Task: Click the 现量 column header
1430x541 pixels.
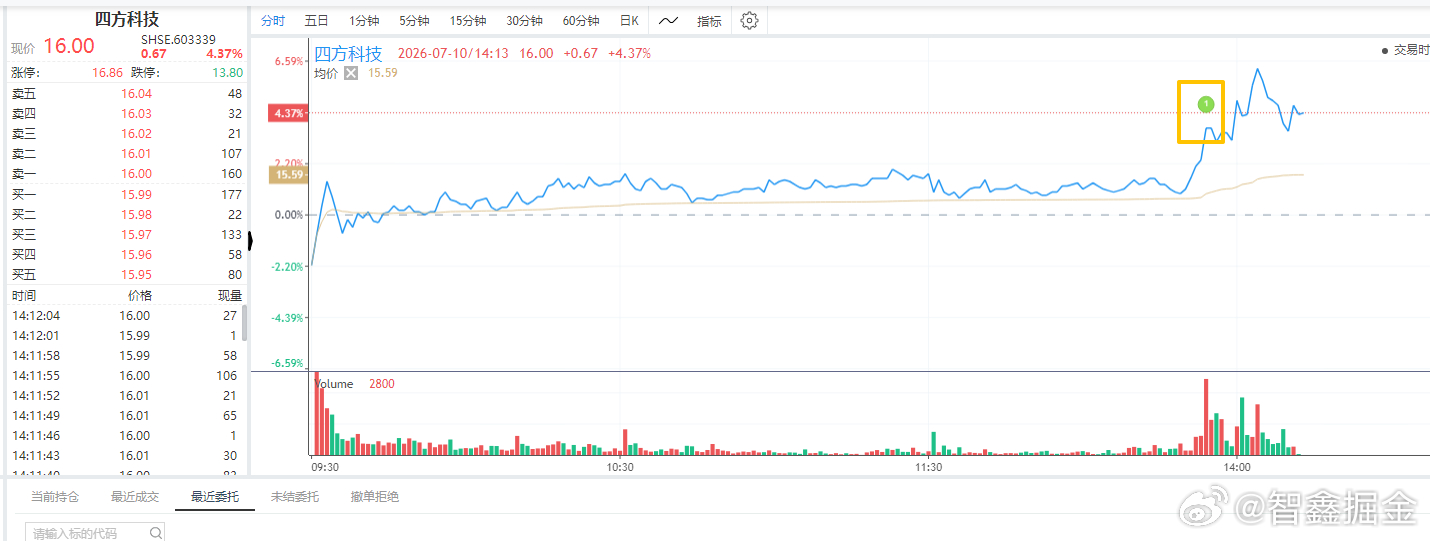Action: click(x=230, y=296)
